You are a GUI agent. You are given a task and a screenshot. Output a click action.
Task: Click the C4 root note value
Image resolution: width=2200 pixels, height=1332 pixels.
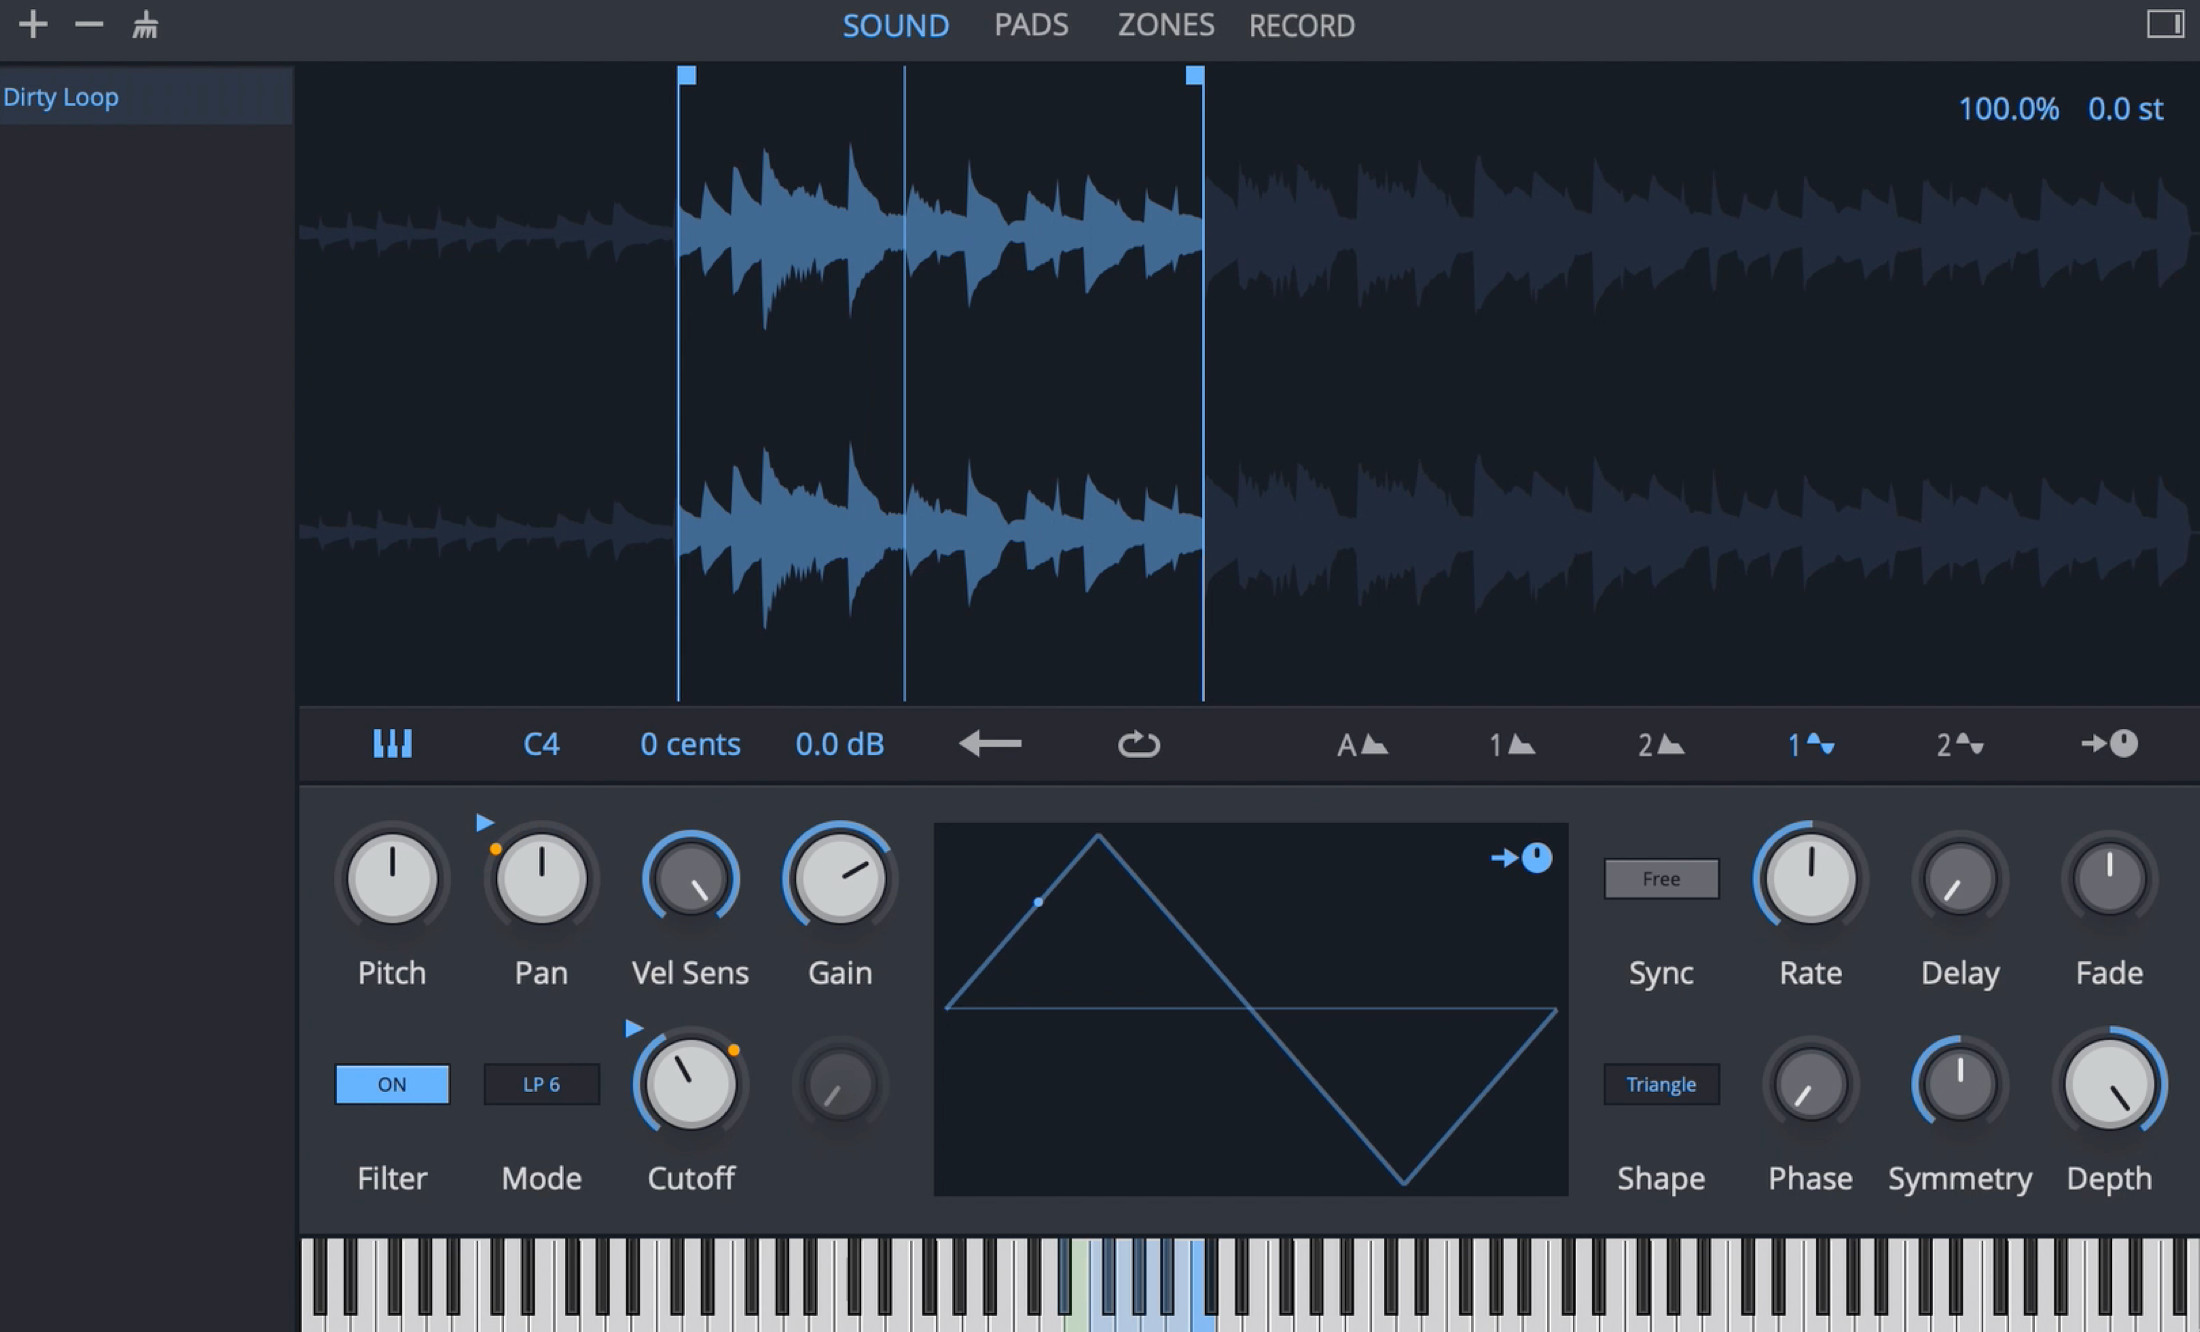(541, 744)
